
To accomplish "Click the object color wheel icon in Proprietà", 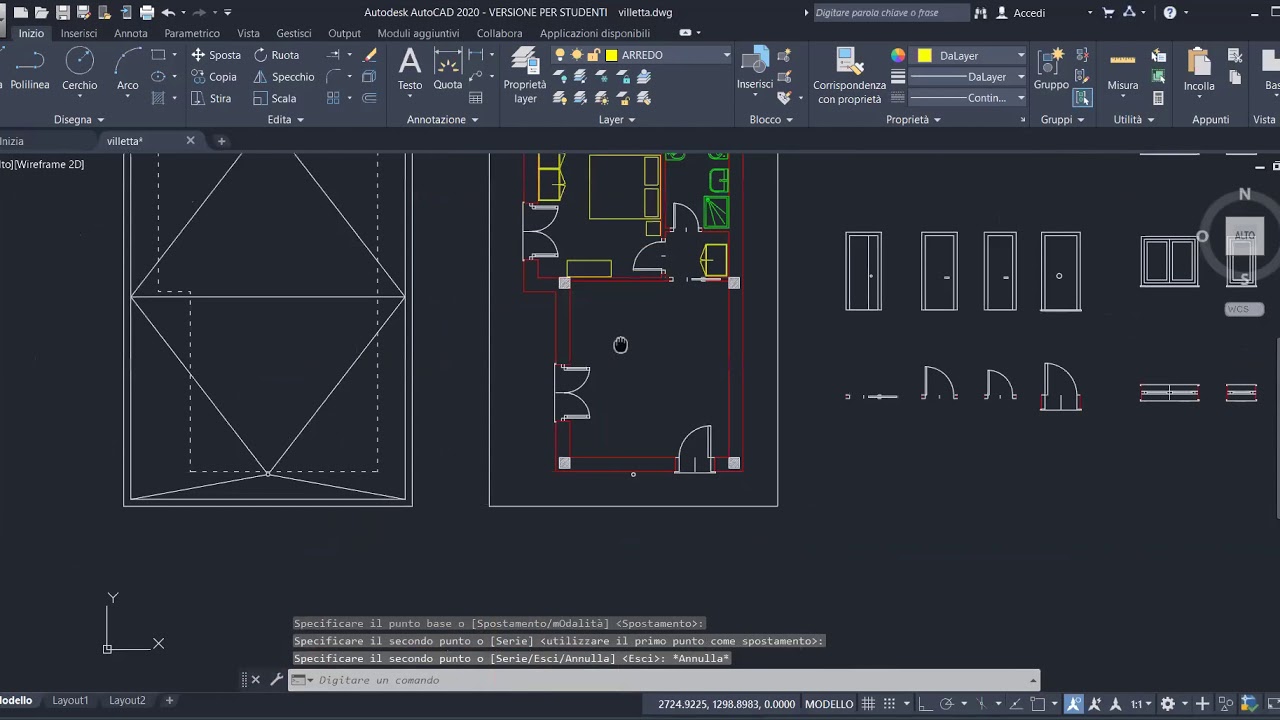I will [x=898, y=55].
